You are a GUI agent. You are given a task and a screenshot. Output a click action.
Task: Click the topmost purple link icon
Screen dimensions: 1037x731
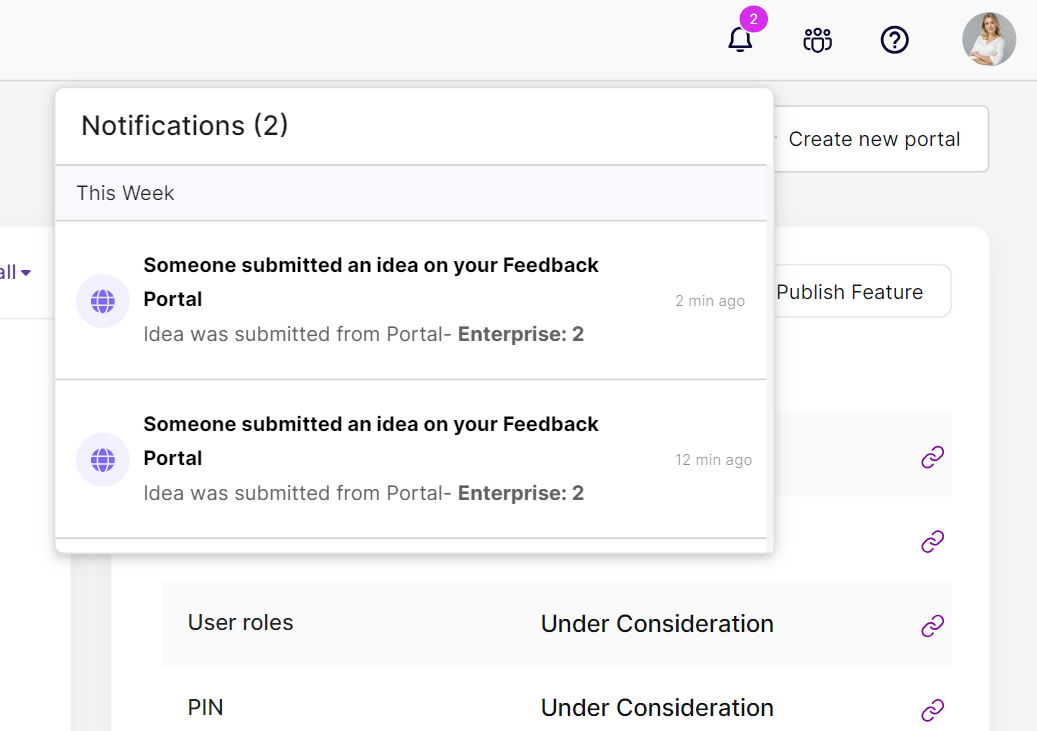click(x=932, y=457)
